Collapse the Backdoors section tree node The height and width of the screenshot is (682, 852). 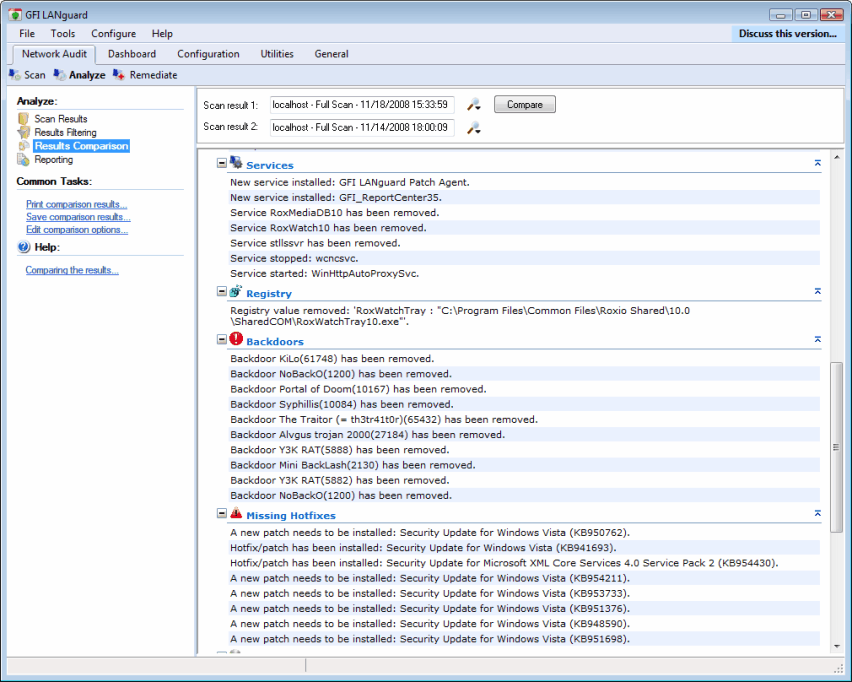[x=222, y=340]
